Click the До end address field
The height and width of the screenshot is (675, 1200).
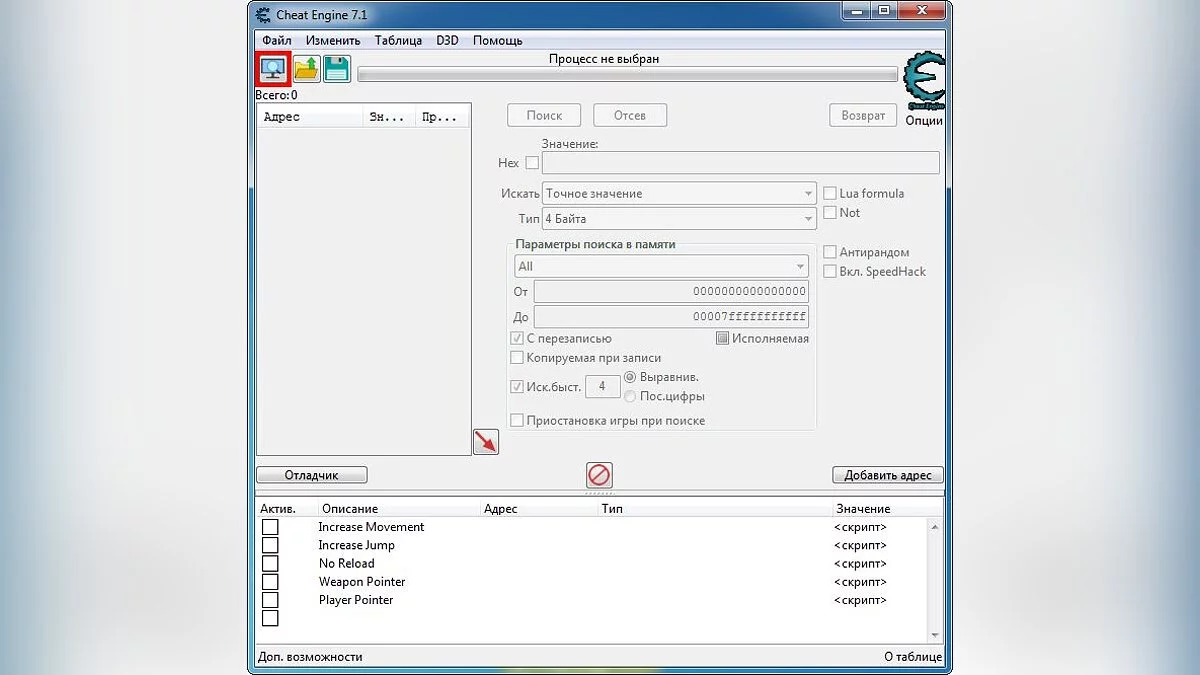pyautogui.click(x=671, y=317)
